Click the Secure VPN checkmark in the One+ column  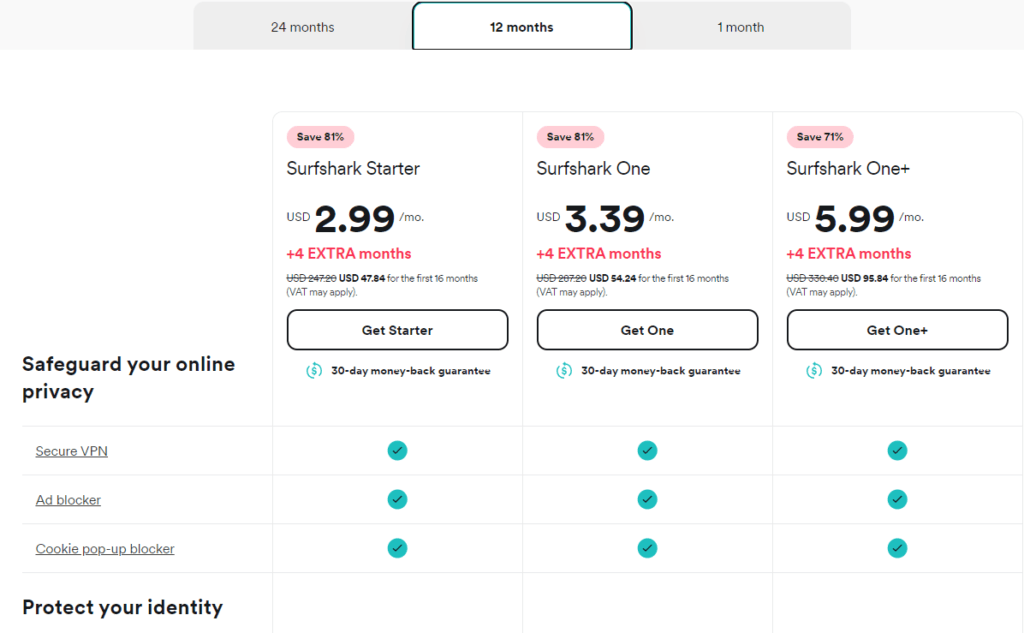point(897,451)
